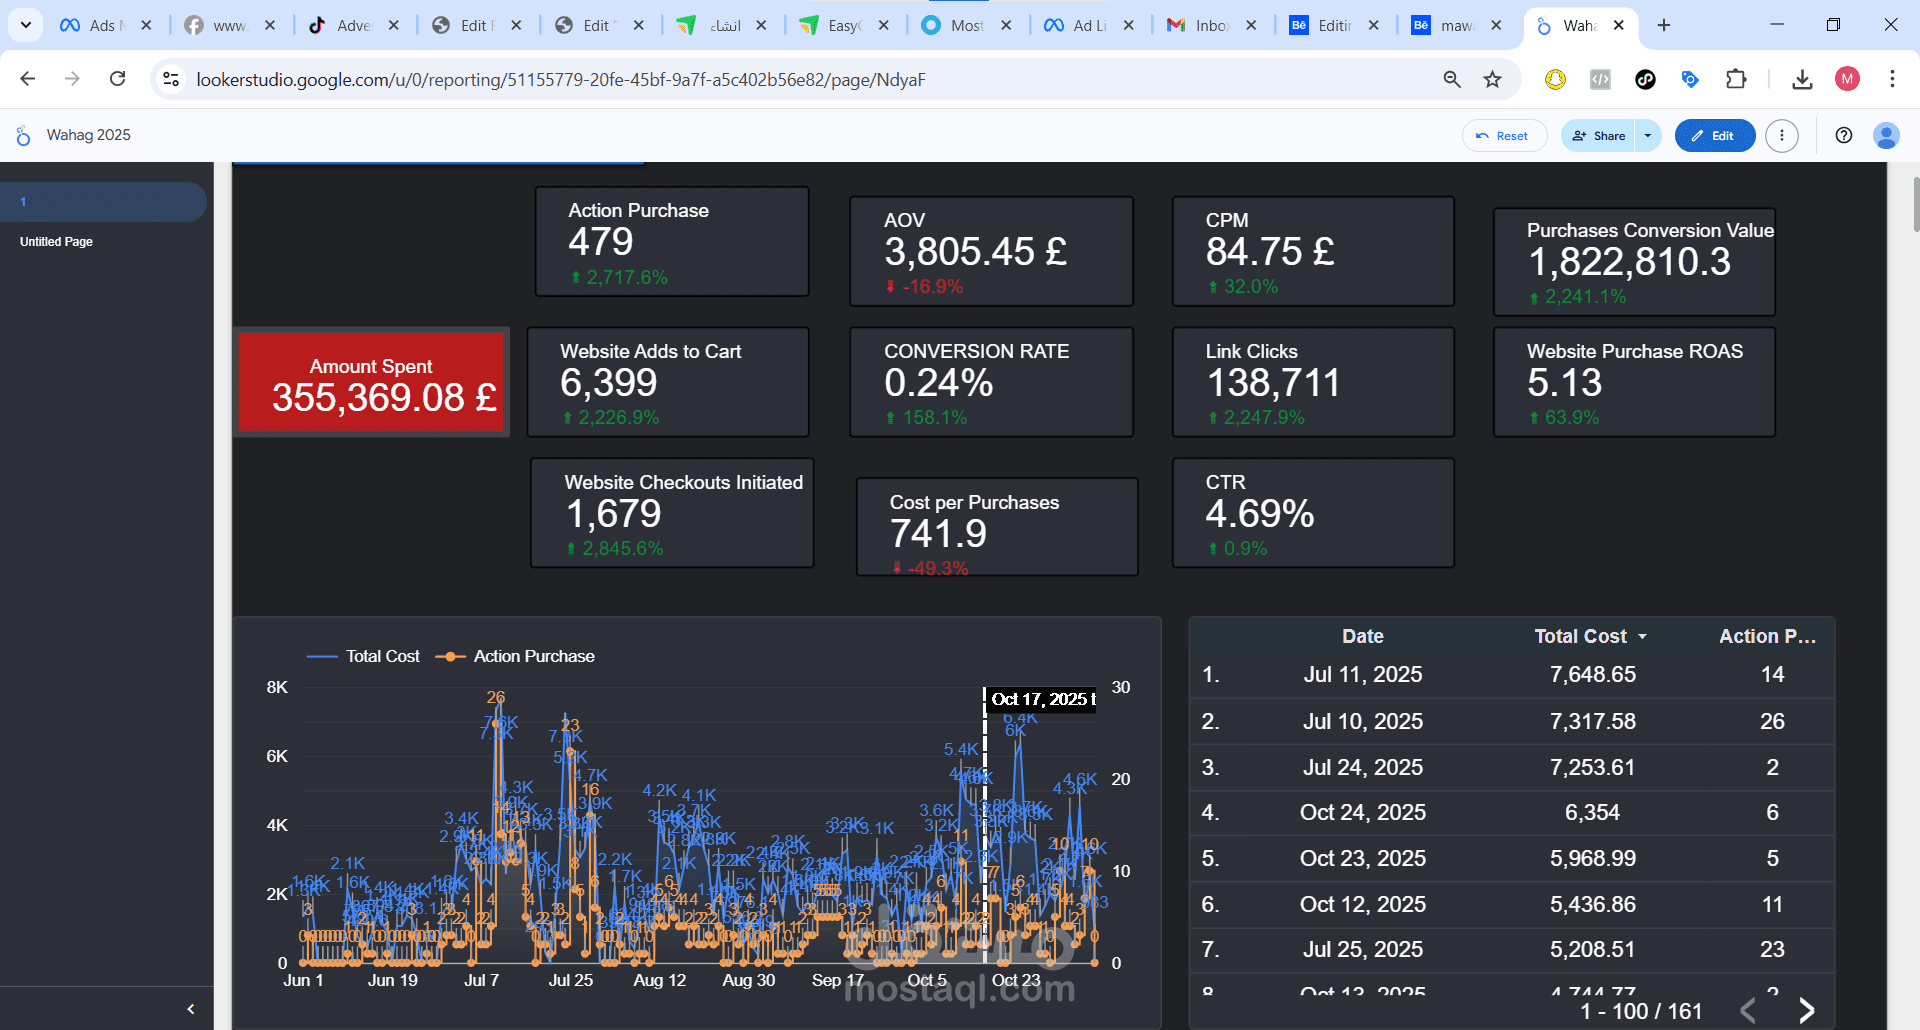
Task: Click the Reset button
Action: pyautogui.click(x=1504, y=135)
